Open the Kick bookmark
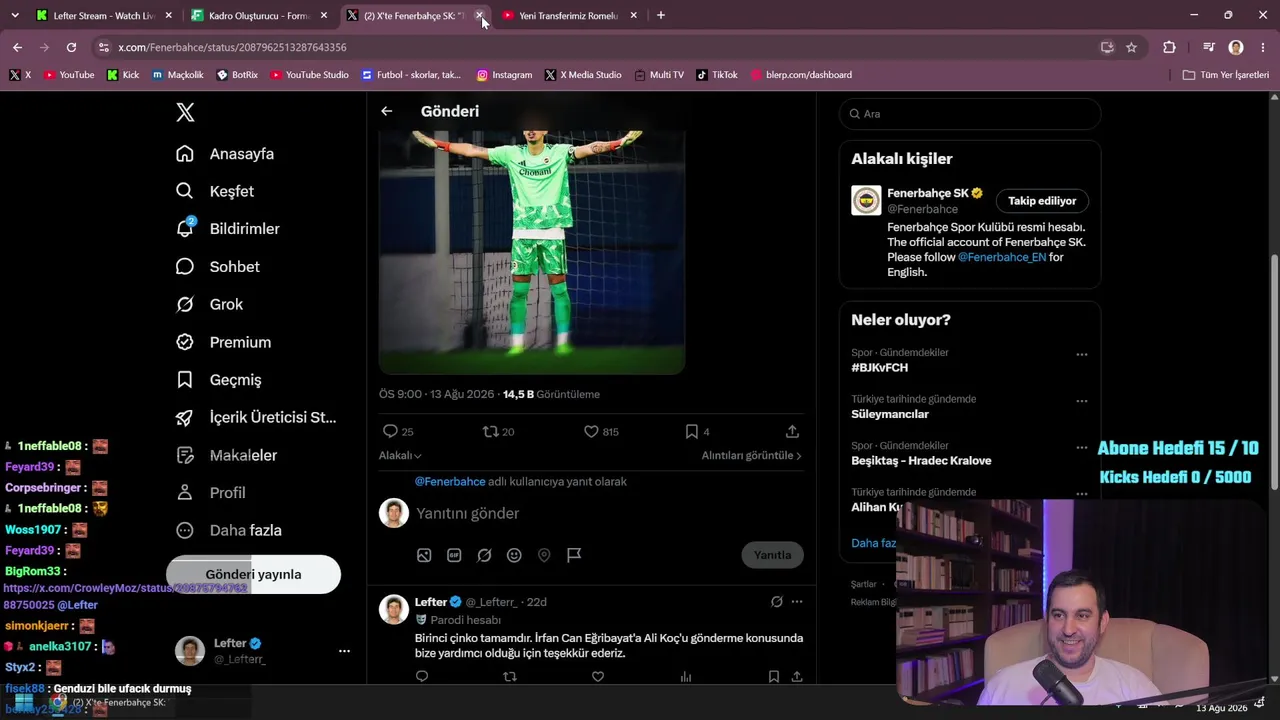This screenshot has width=1280, height=720. (123, 75)
